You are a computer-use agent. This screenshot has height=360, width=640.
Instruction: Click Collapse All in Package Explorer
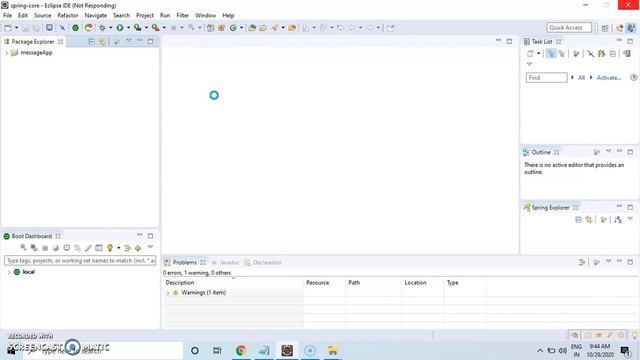tap(91, 42)
